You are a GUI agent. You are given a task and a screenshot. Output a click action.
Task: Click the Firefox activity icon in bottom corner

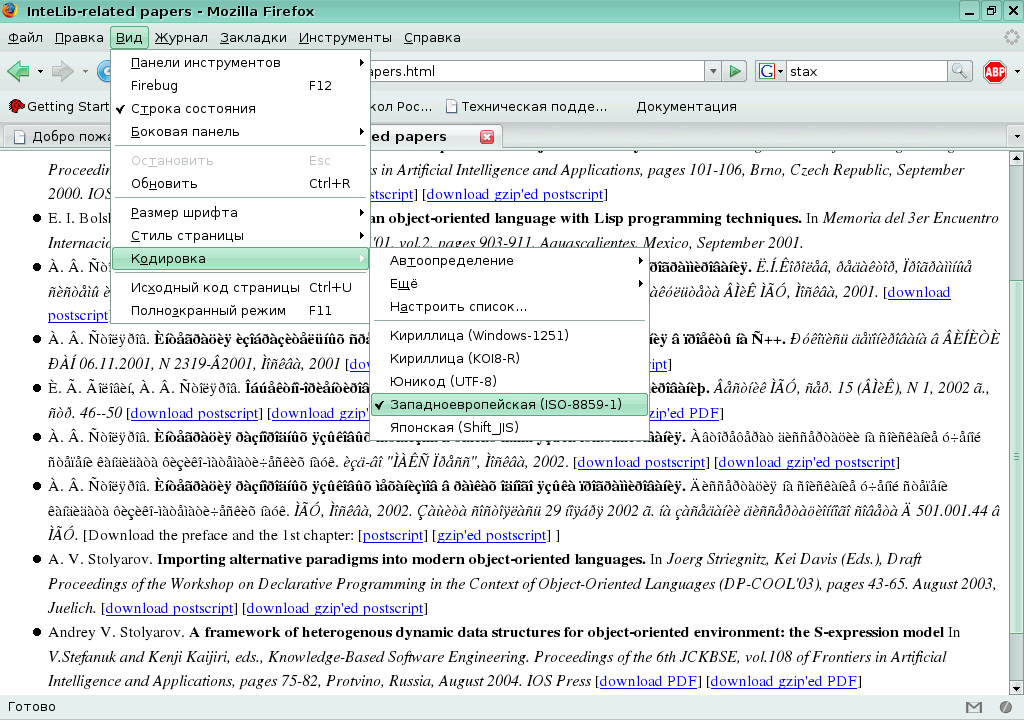(1006, 707)
